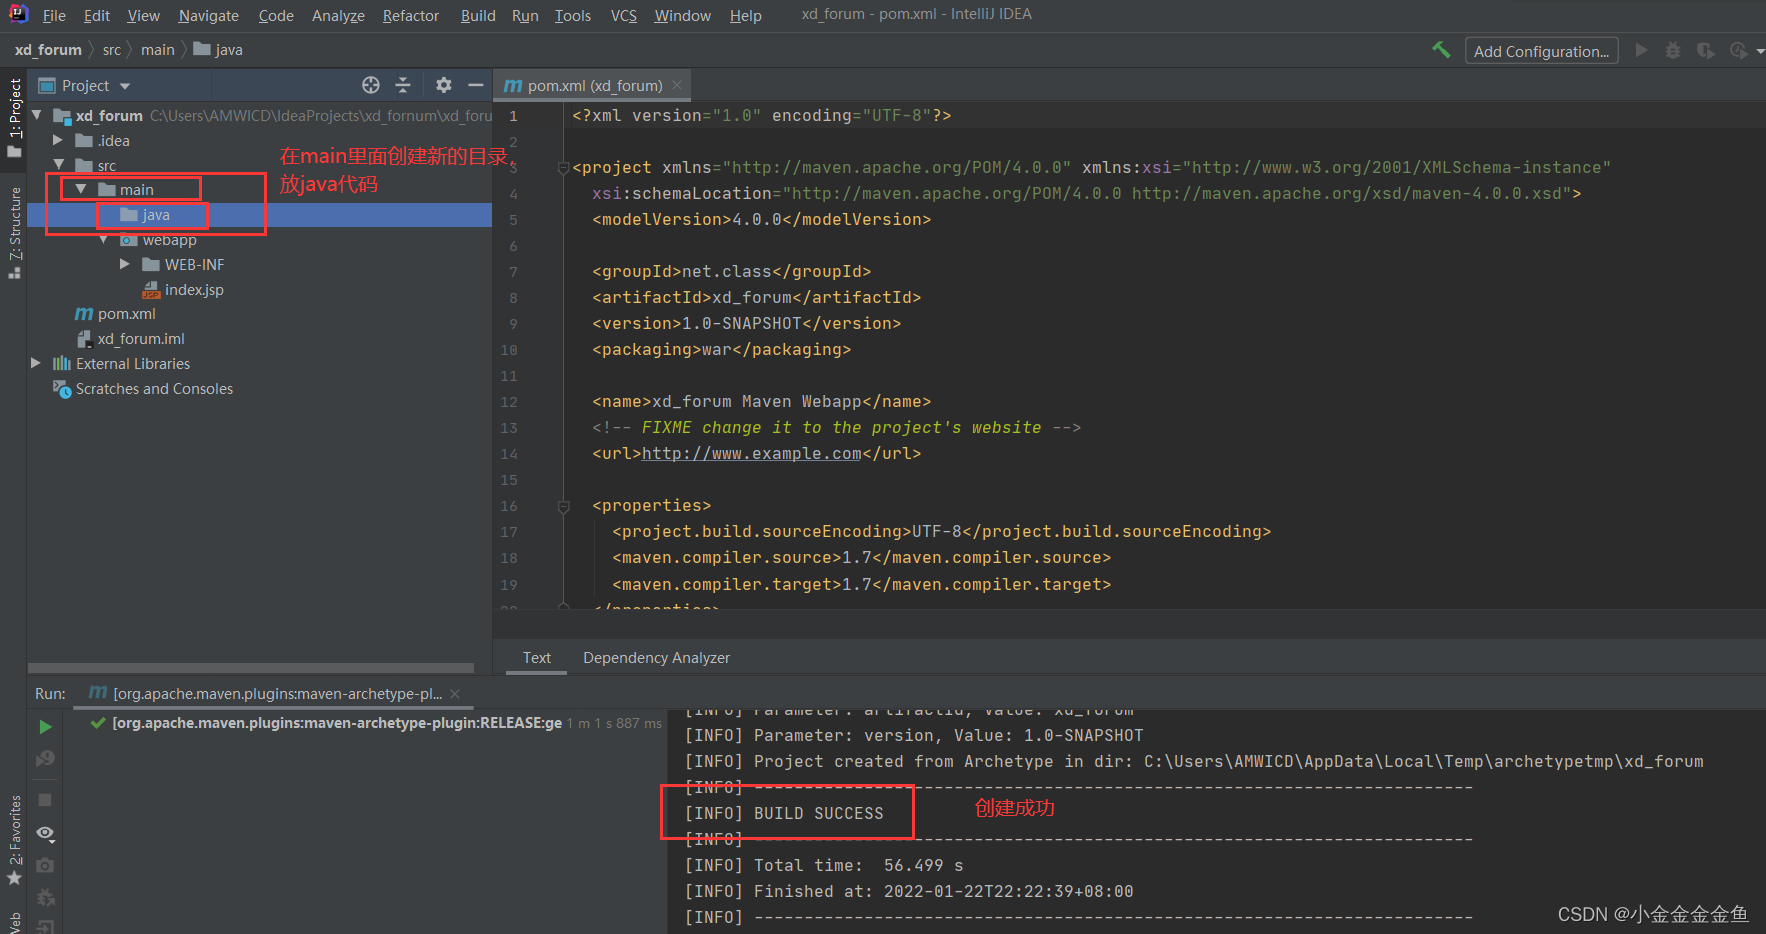The width and height of the screenshot is (1766, 934).
Task: Click the java breadcrumb
Action: coord(218,50)
